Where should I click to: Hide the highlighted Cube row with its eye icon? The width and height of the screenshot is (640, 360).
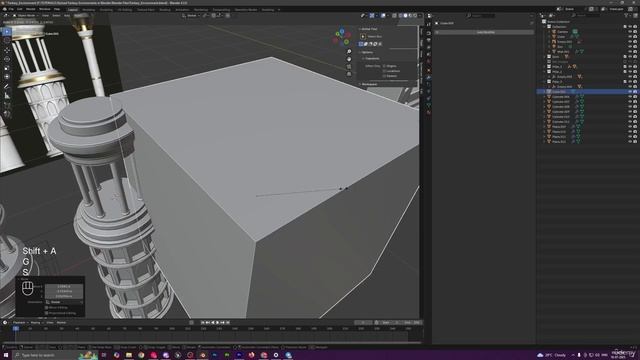click(630, 92)
